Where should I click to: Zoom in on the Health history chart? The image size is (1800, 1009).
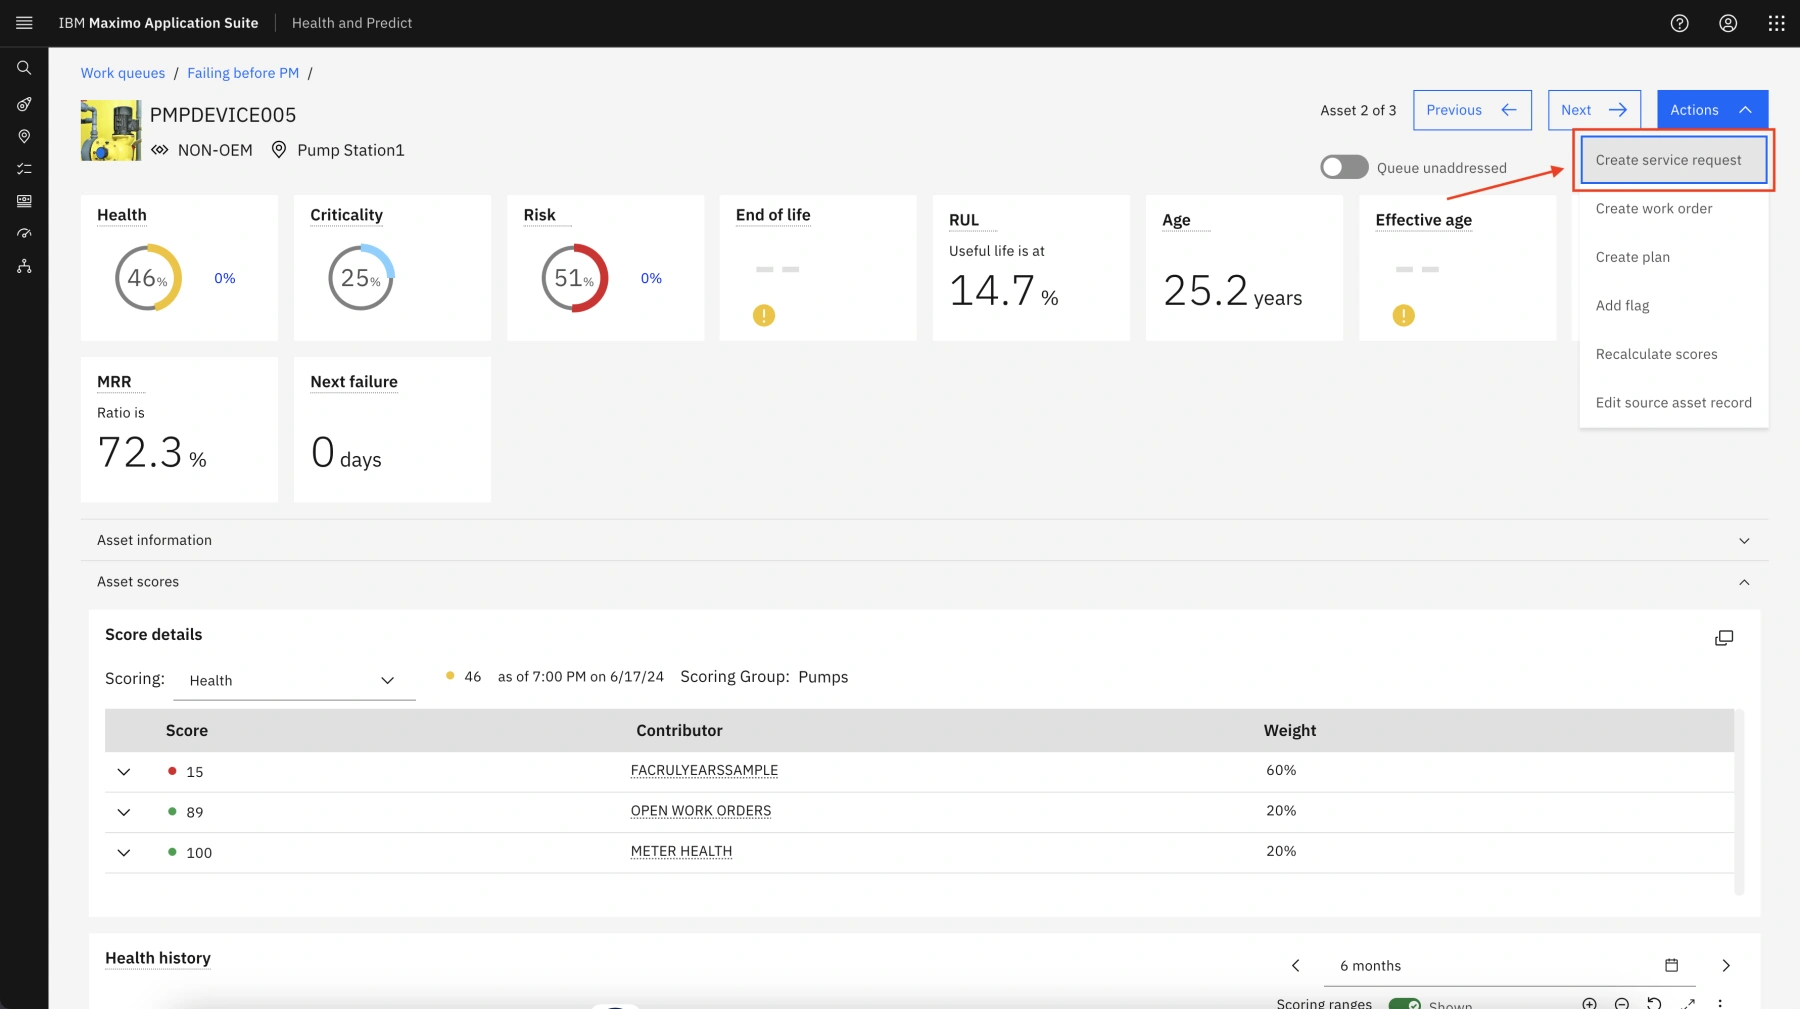[x=1589, y=1003]
